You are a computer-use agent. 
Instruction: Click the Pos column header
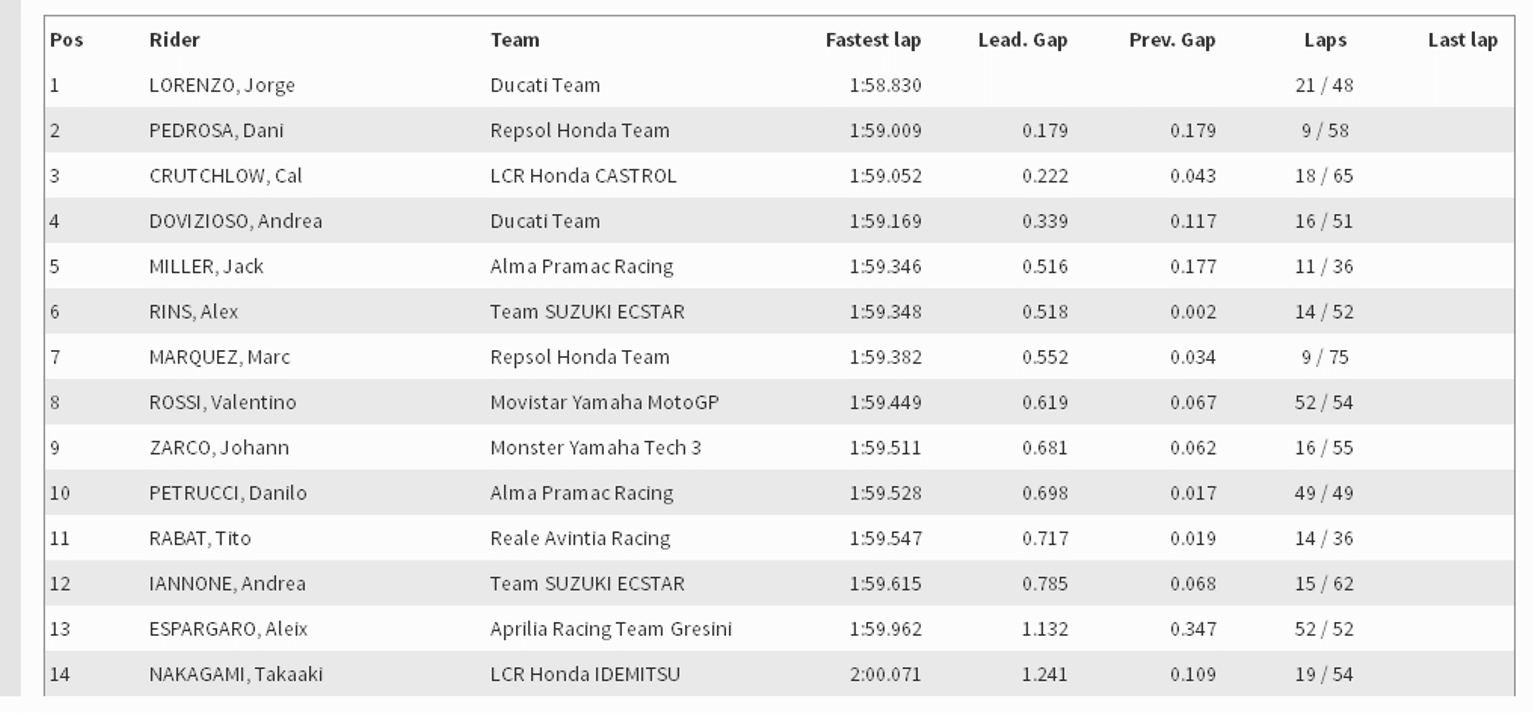[66, 40]
